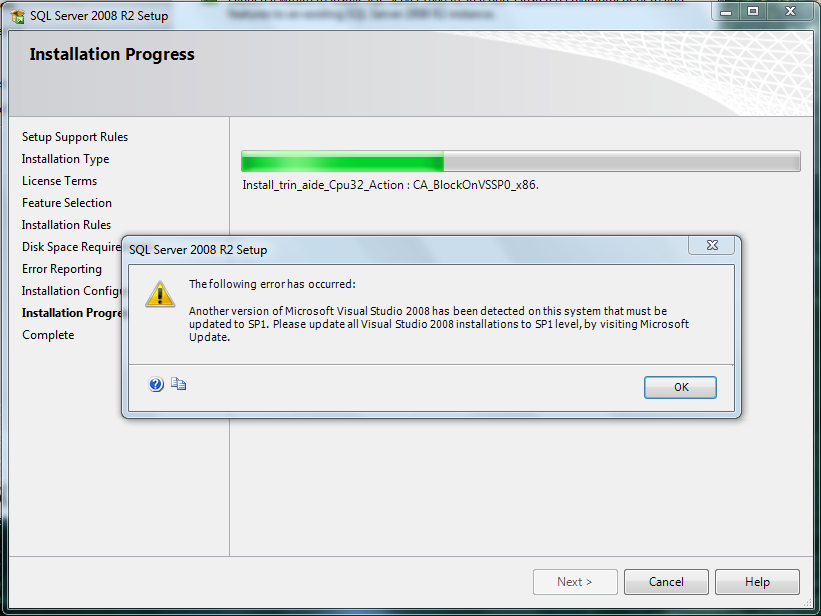Select the Setup Support Rules step

click(x=75, y=137)
